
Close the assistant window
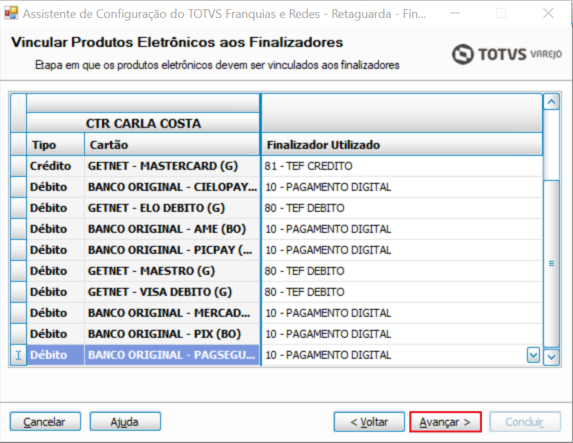(x=548, y=14)
